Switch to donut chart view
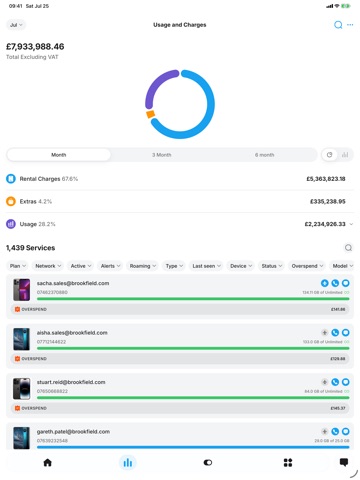Image resolution: width=360 pixels, height=480 pixels. coord(329,155)
